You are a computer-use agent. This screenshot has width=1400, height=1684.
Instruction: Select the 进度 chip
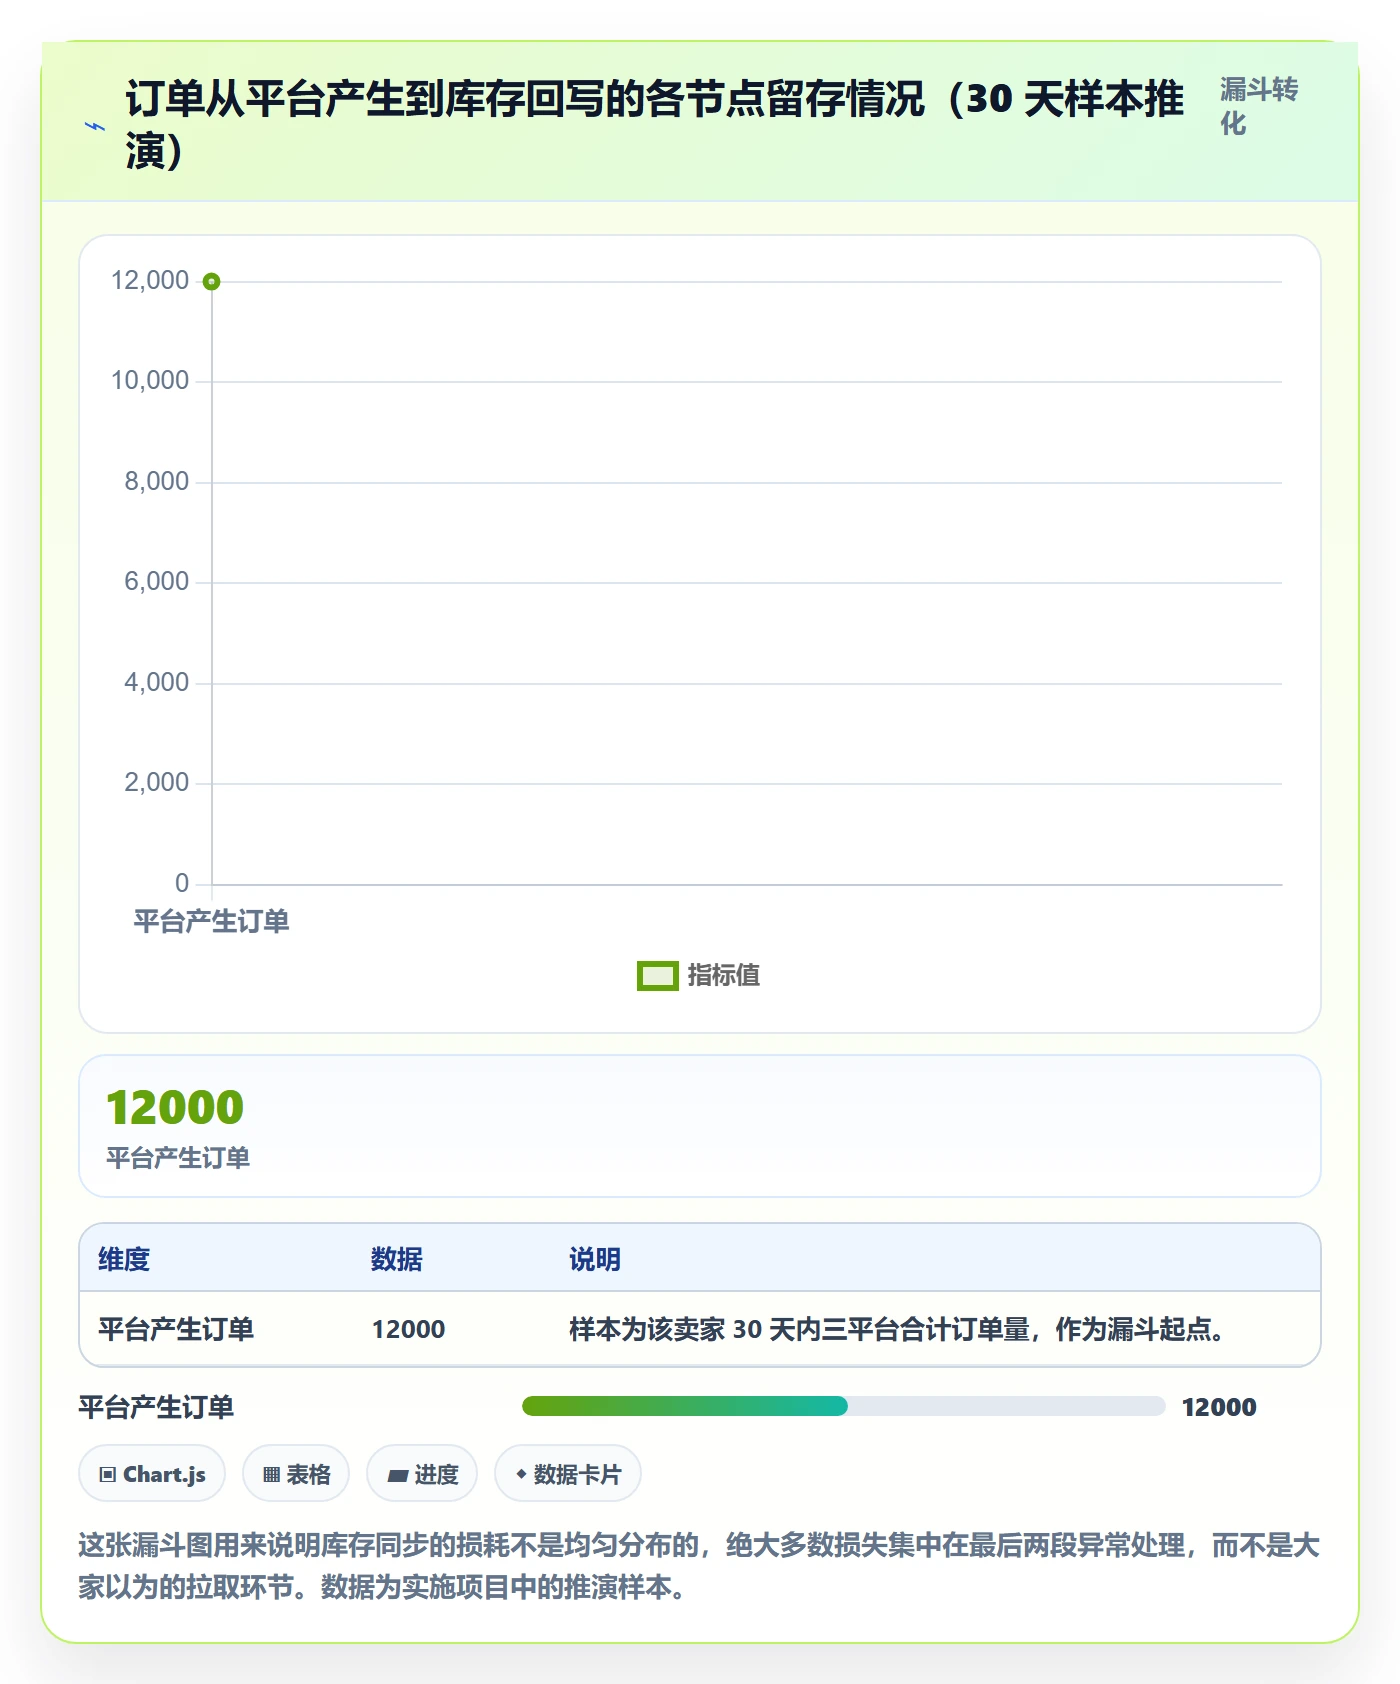[422, 1474]
